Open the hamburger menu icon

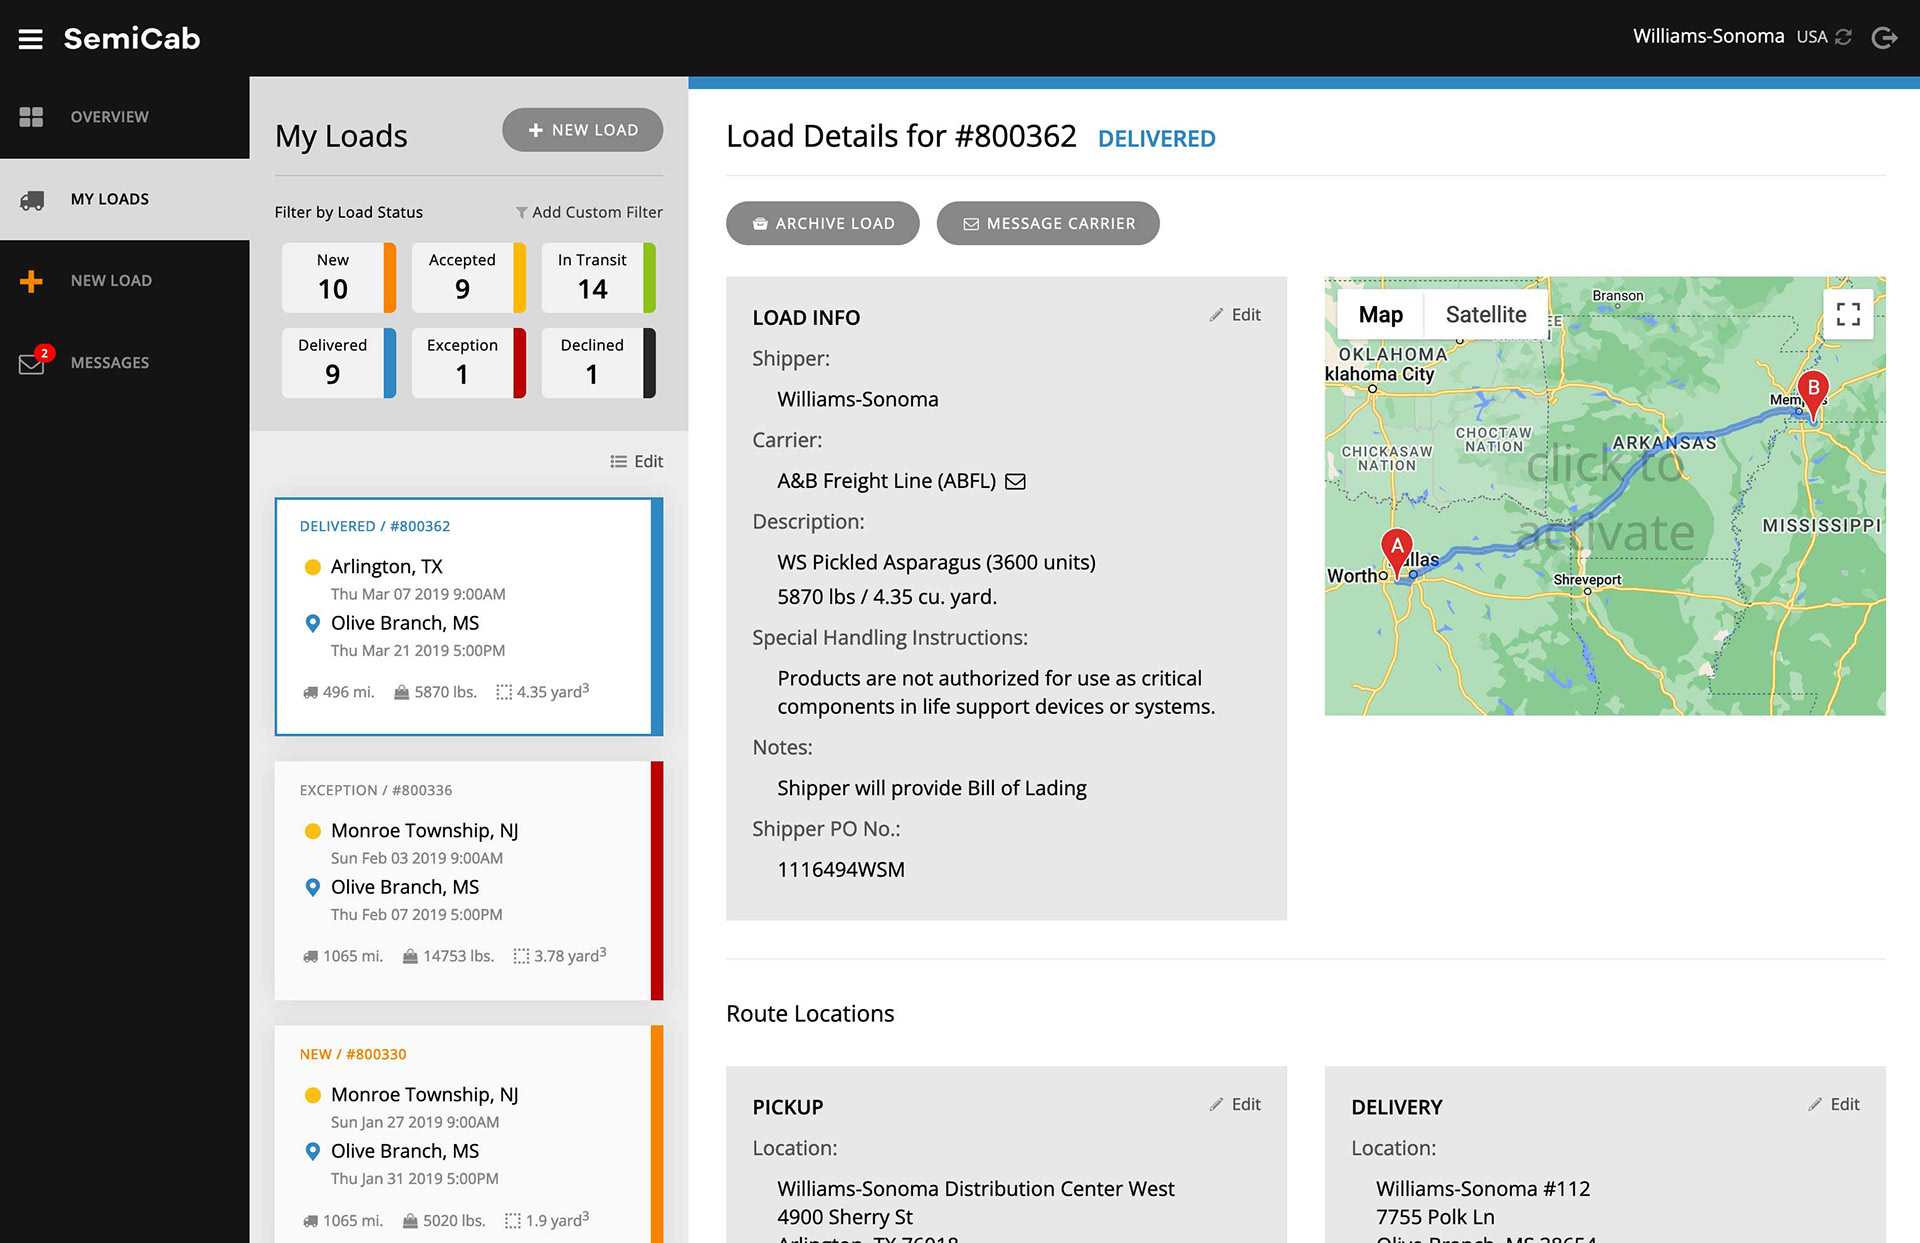tap(31, 39)
